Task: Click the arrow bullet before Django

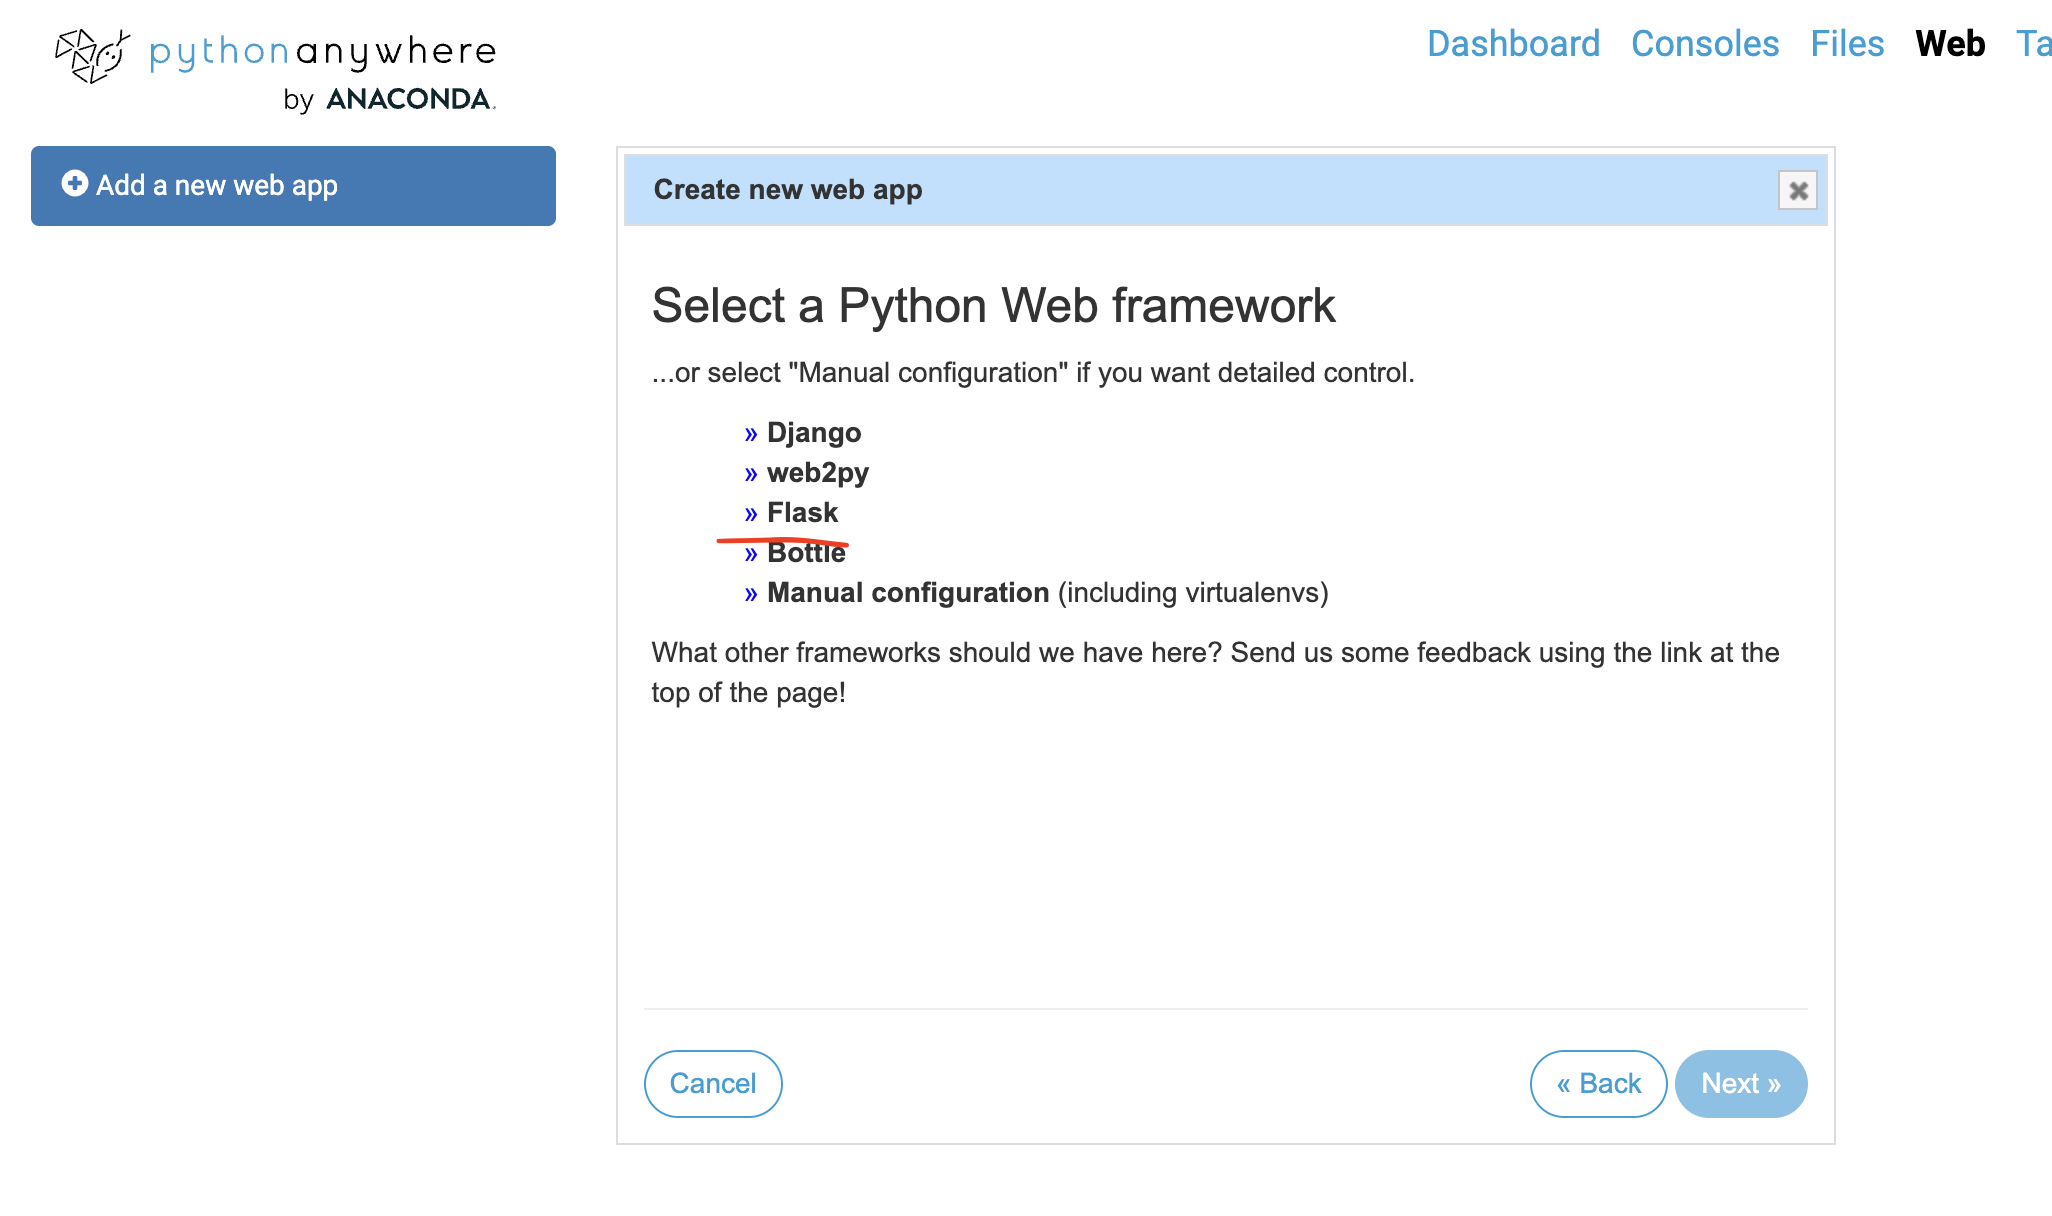Action: tap(751, 434)
